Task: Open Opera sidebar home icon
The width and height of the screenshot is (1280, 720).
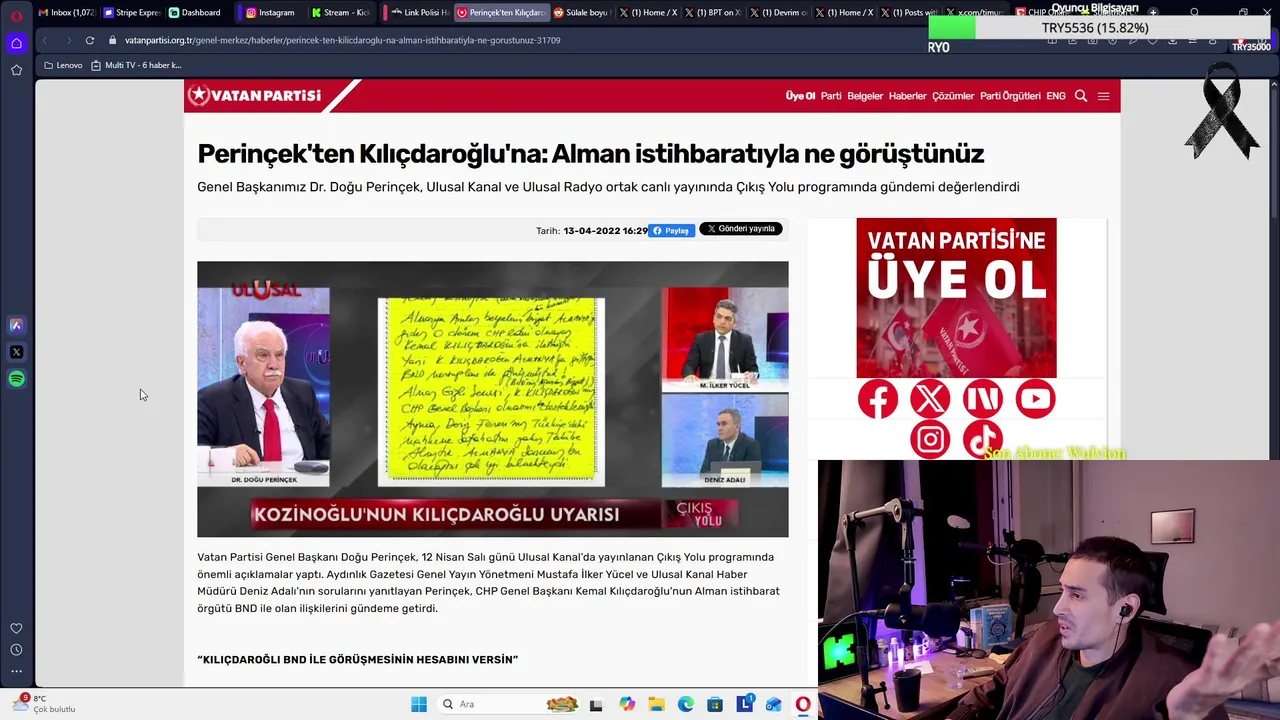Action: click(x=16, y=43)
